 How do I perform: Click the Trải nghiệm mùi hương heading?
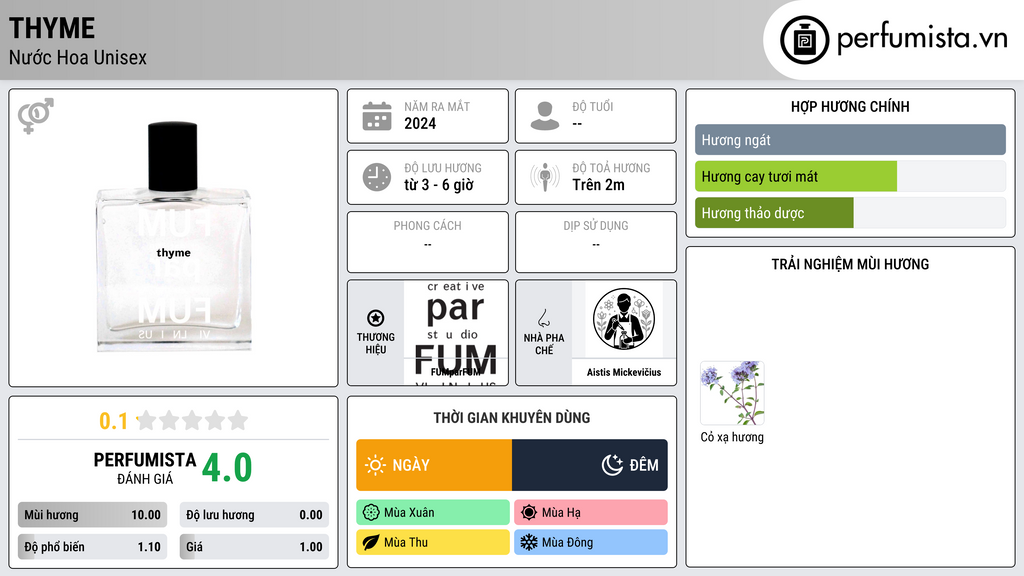coord(850,264)
